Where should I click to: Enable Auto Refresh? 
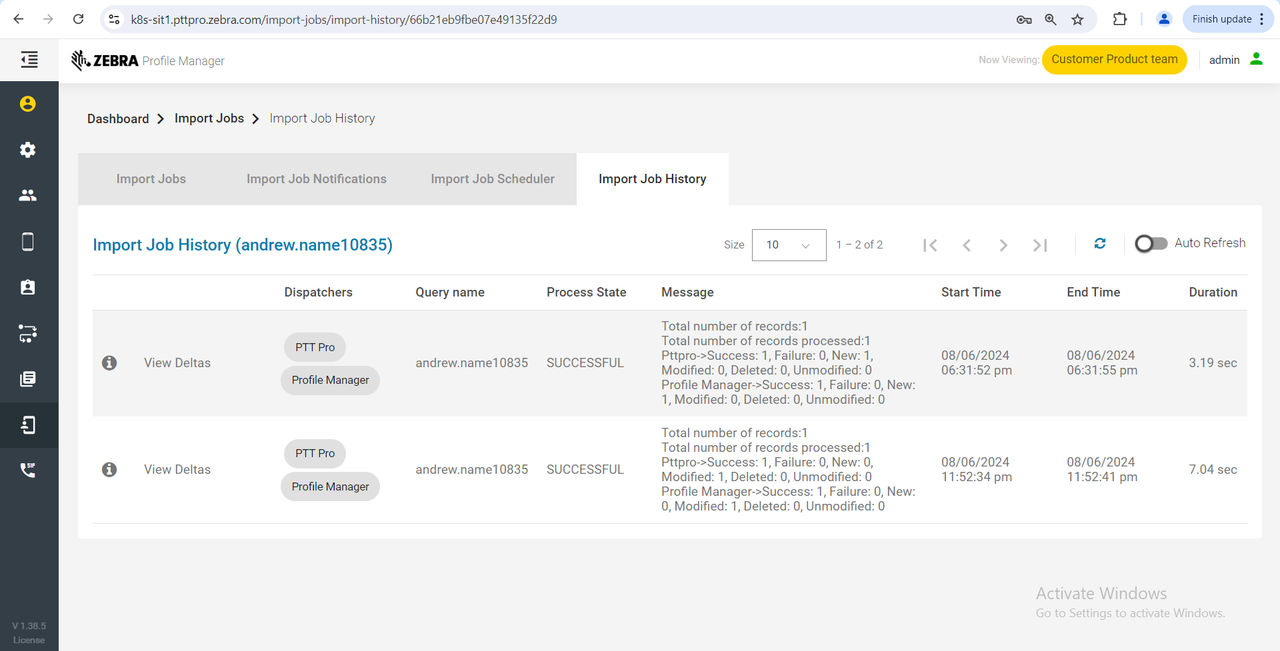click(1150, 243)
